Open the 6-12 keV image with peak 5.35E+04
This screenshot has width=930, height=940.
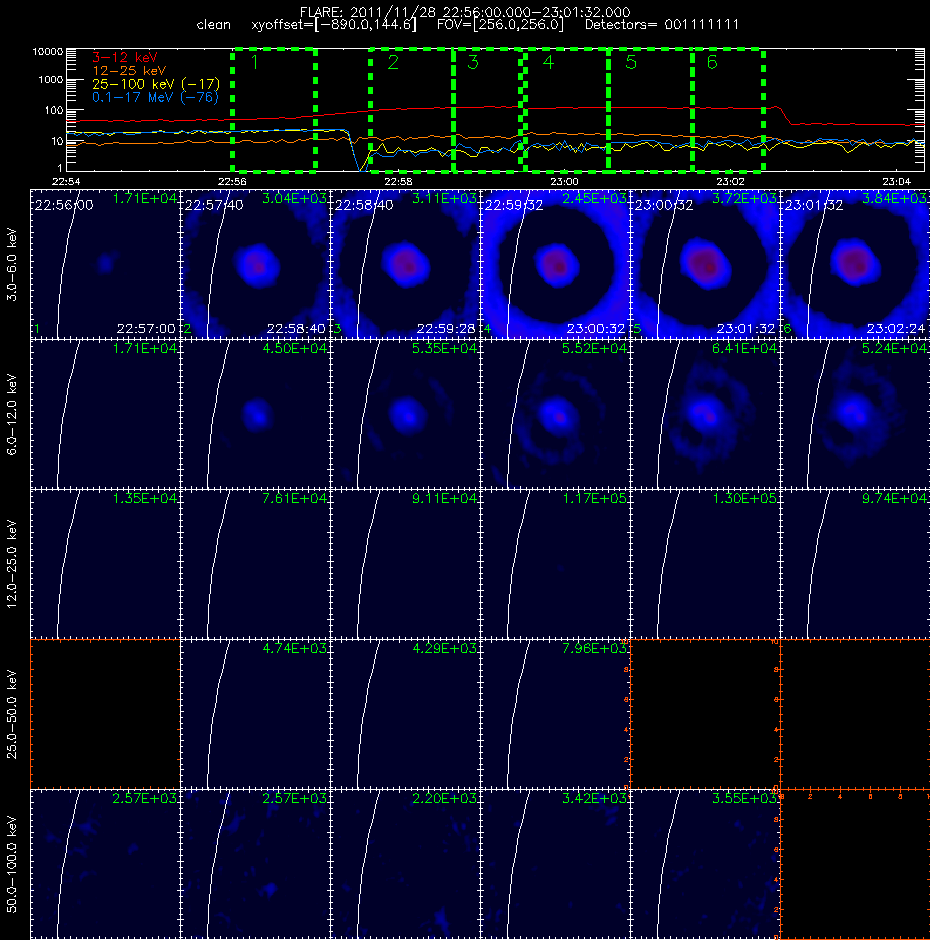tap(405, 414)
